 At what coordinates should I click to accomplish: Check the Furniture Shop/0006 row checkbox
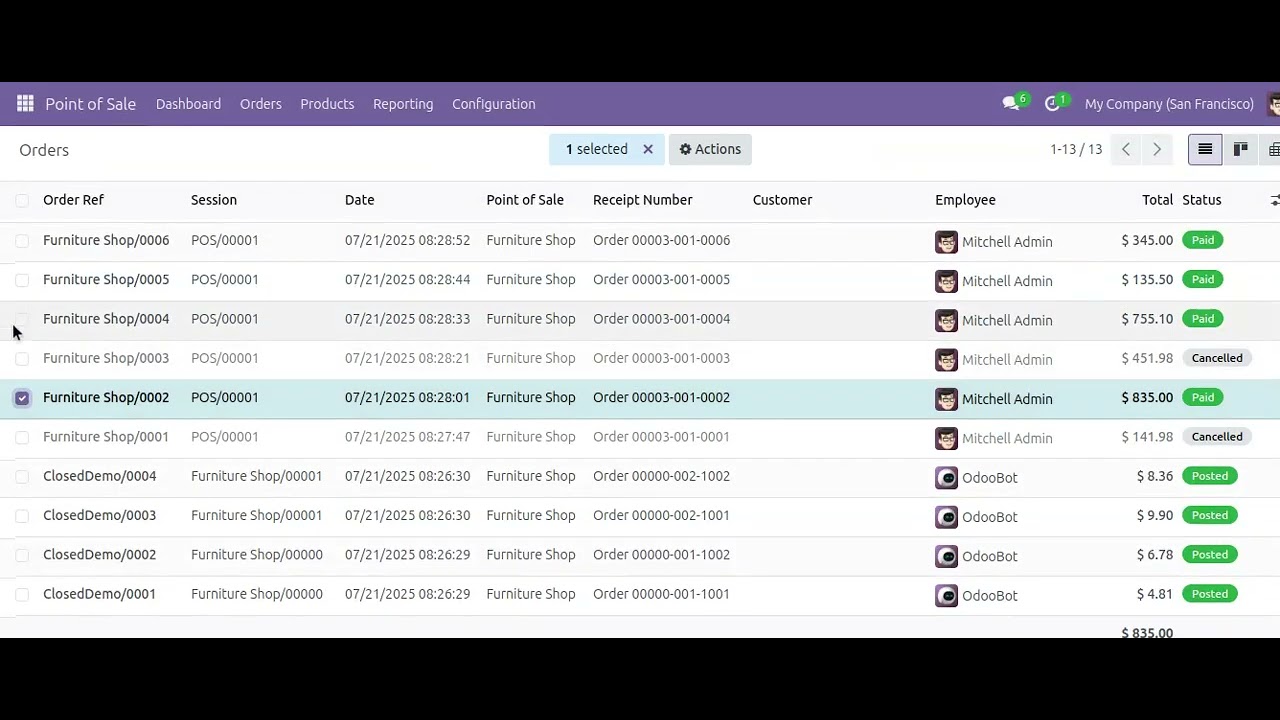(x=22, y=240)
